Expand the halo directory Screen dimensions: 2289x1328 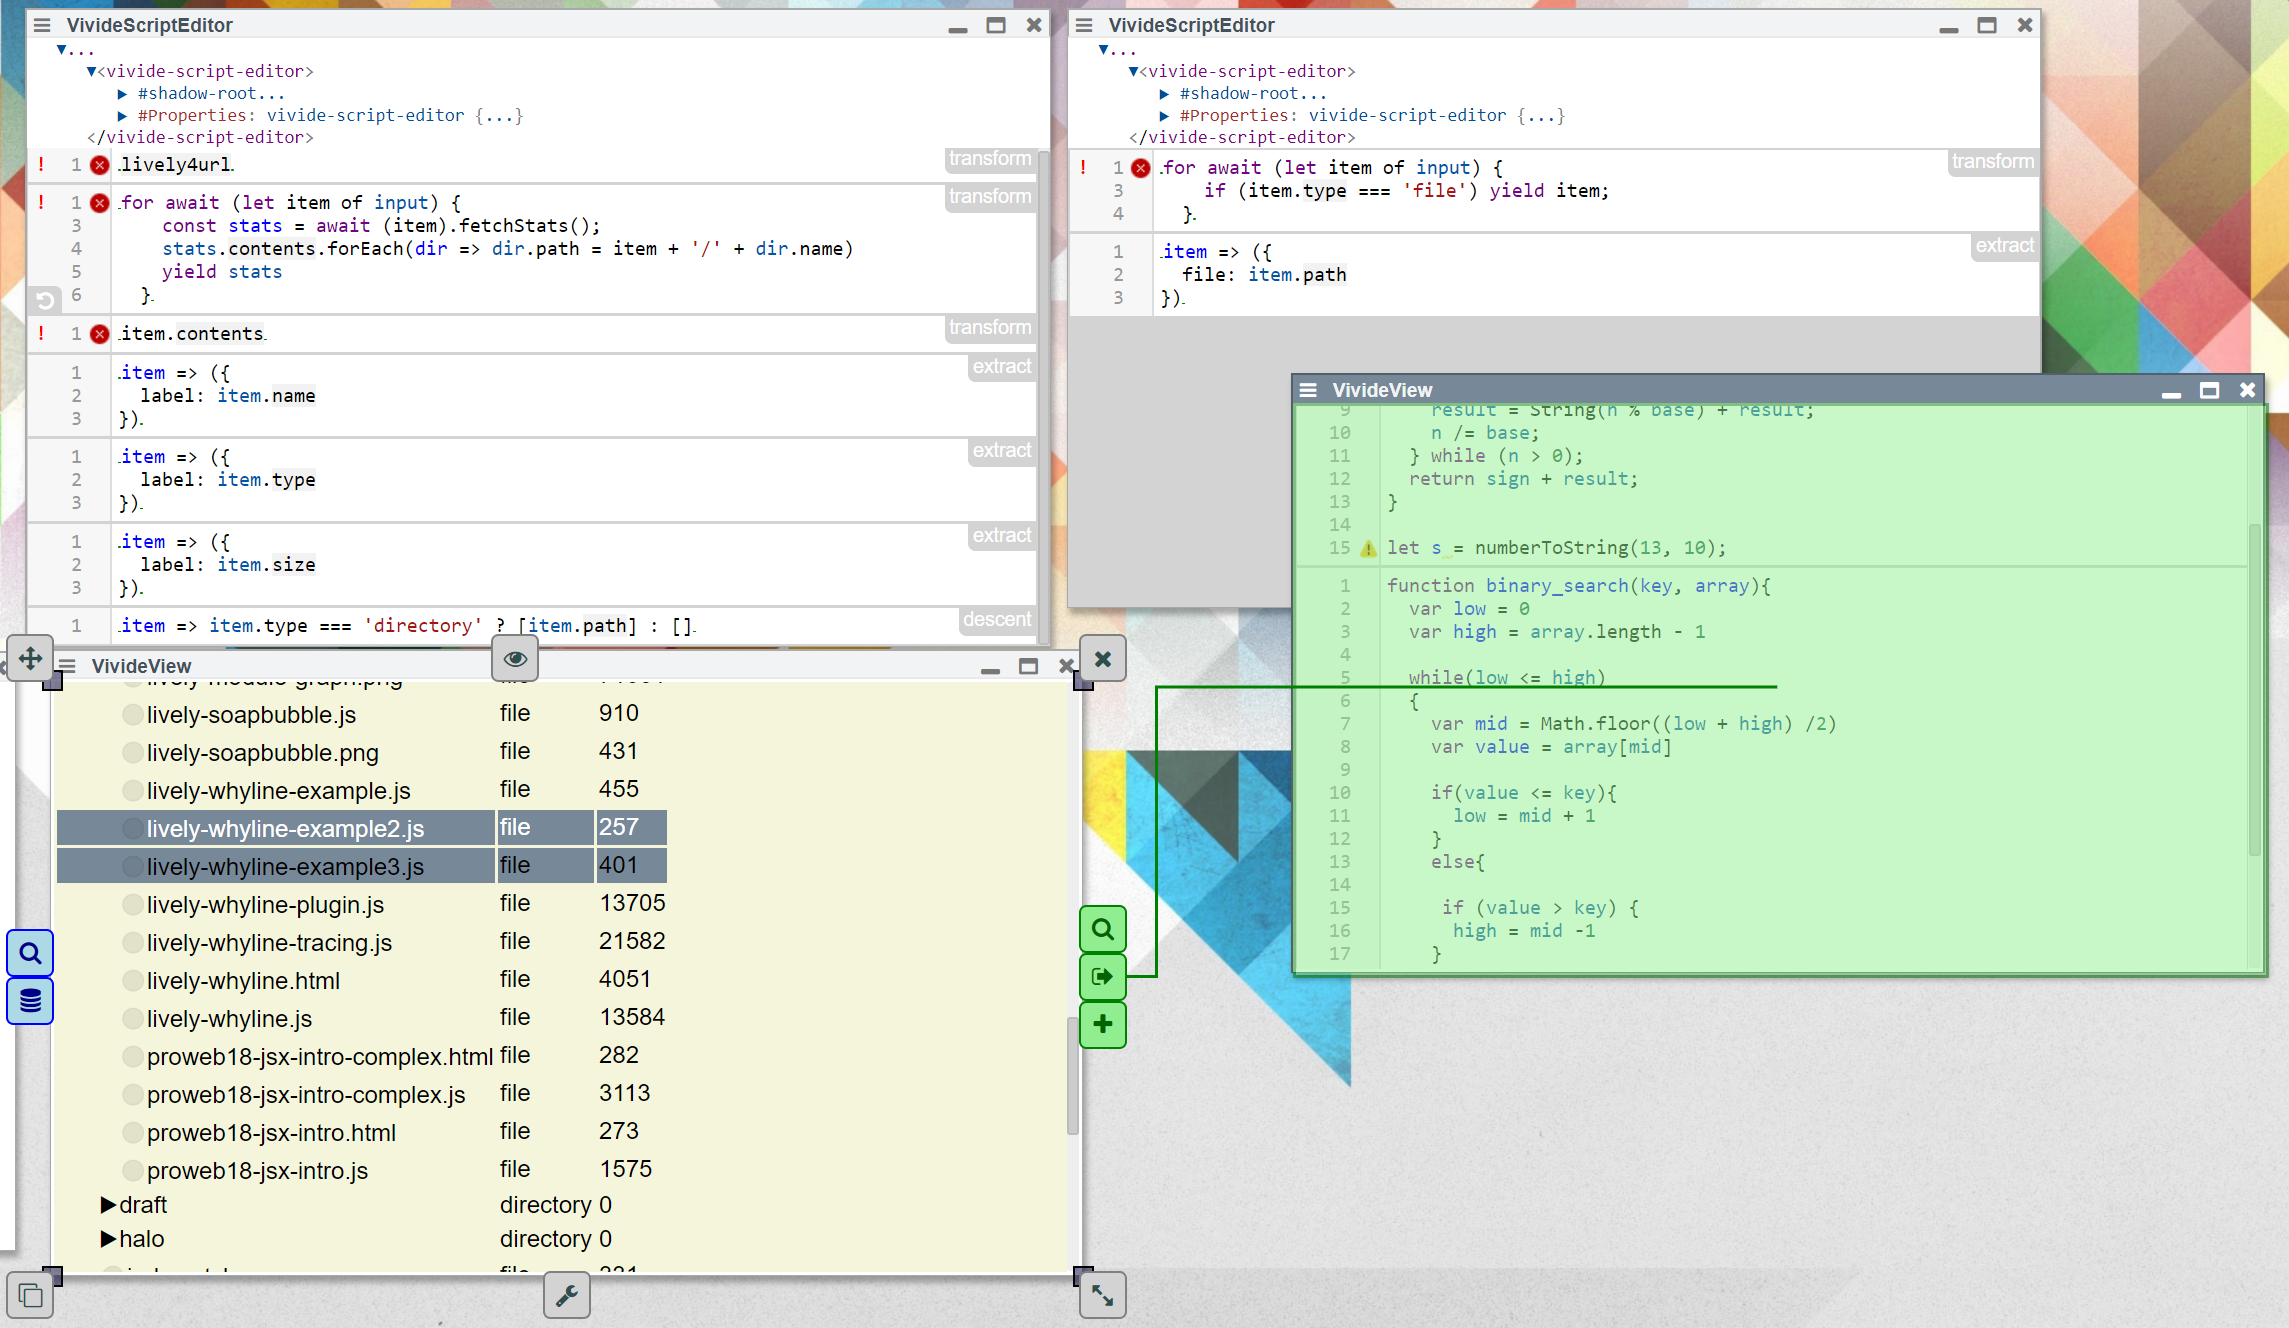click(x=108, y=1239)
